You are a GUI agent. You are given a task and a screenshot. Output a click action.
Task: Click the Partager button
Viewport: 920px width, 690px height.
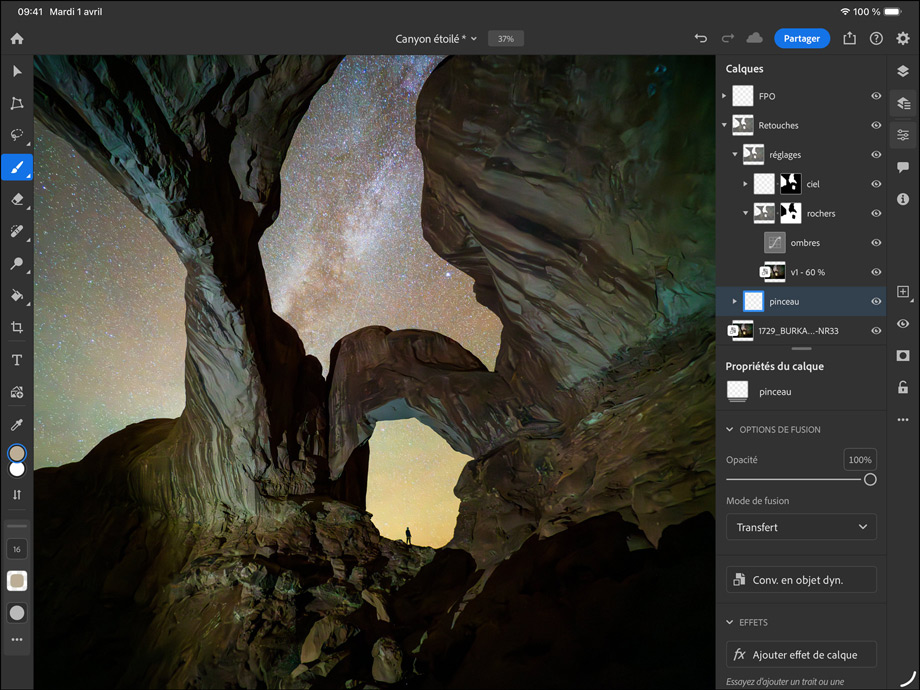coord(801,38)
